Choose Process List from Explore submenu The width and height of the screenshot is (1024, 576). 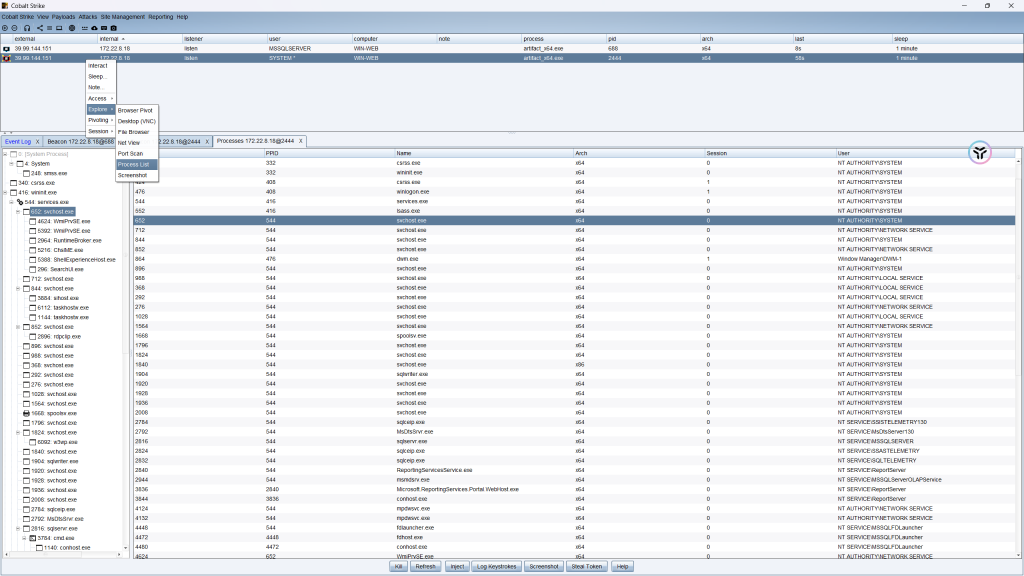tap(136, 165)
